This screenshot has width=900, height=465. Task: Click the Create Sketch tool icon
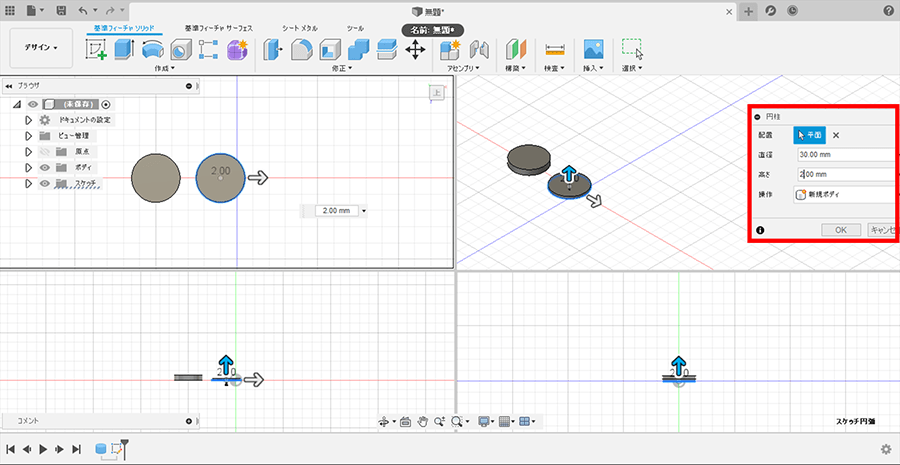click(x=98, y=49)
